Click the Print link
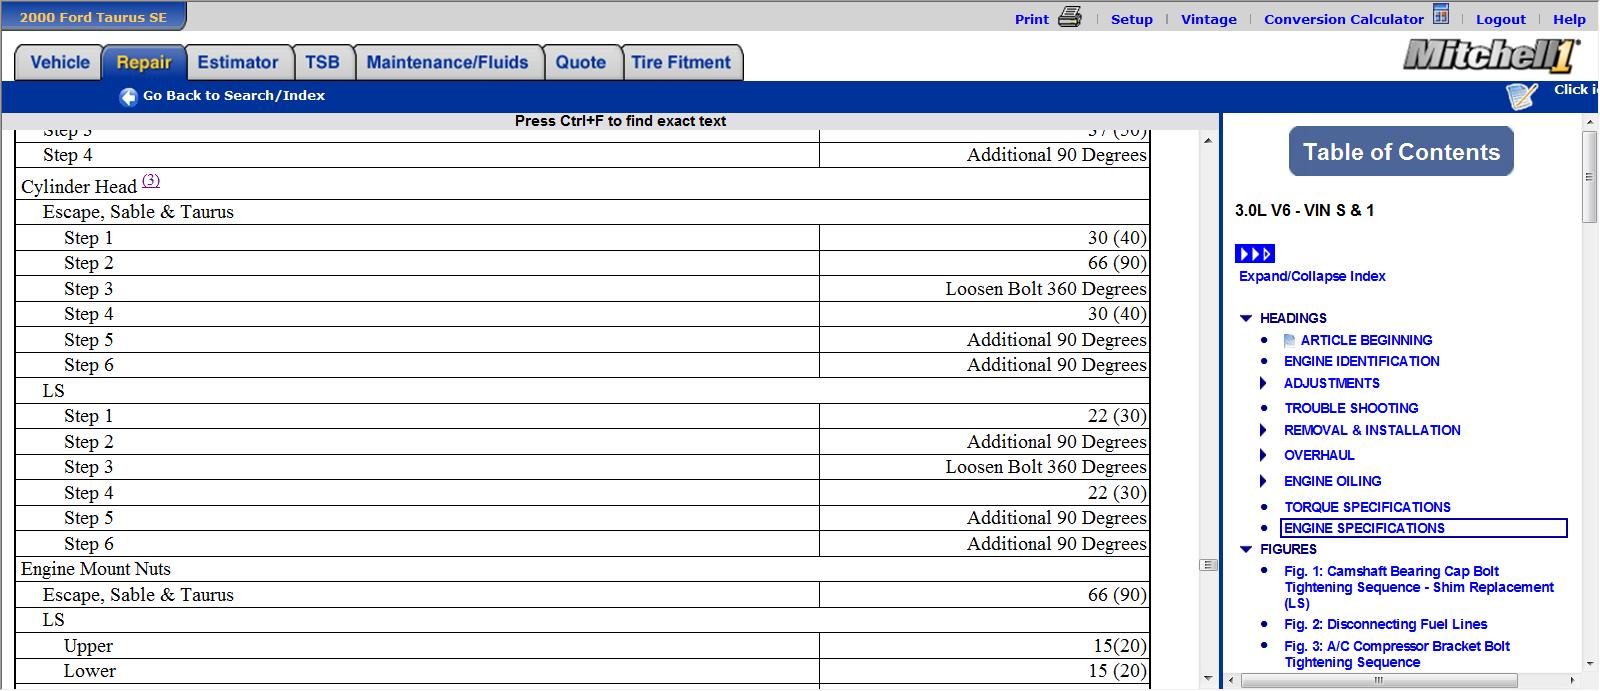Screen dimensions: 1600x691 point(1032,19)
